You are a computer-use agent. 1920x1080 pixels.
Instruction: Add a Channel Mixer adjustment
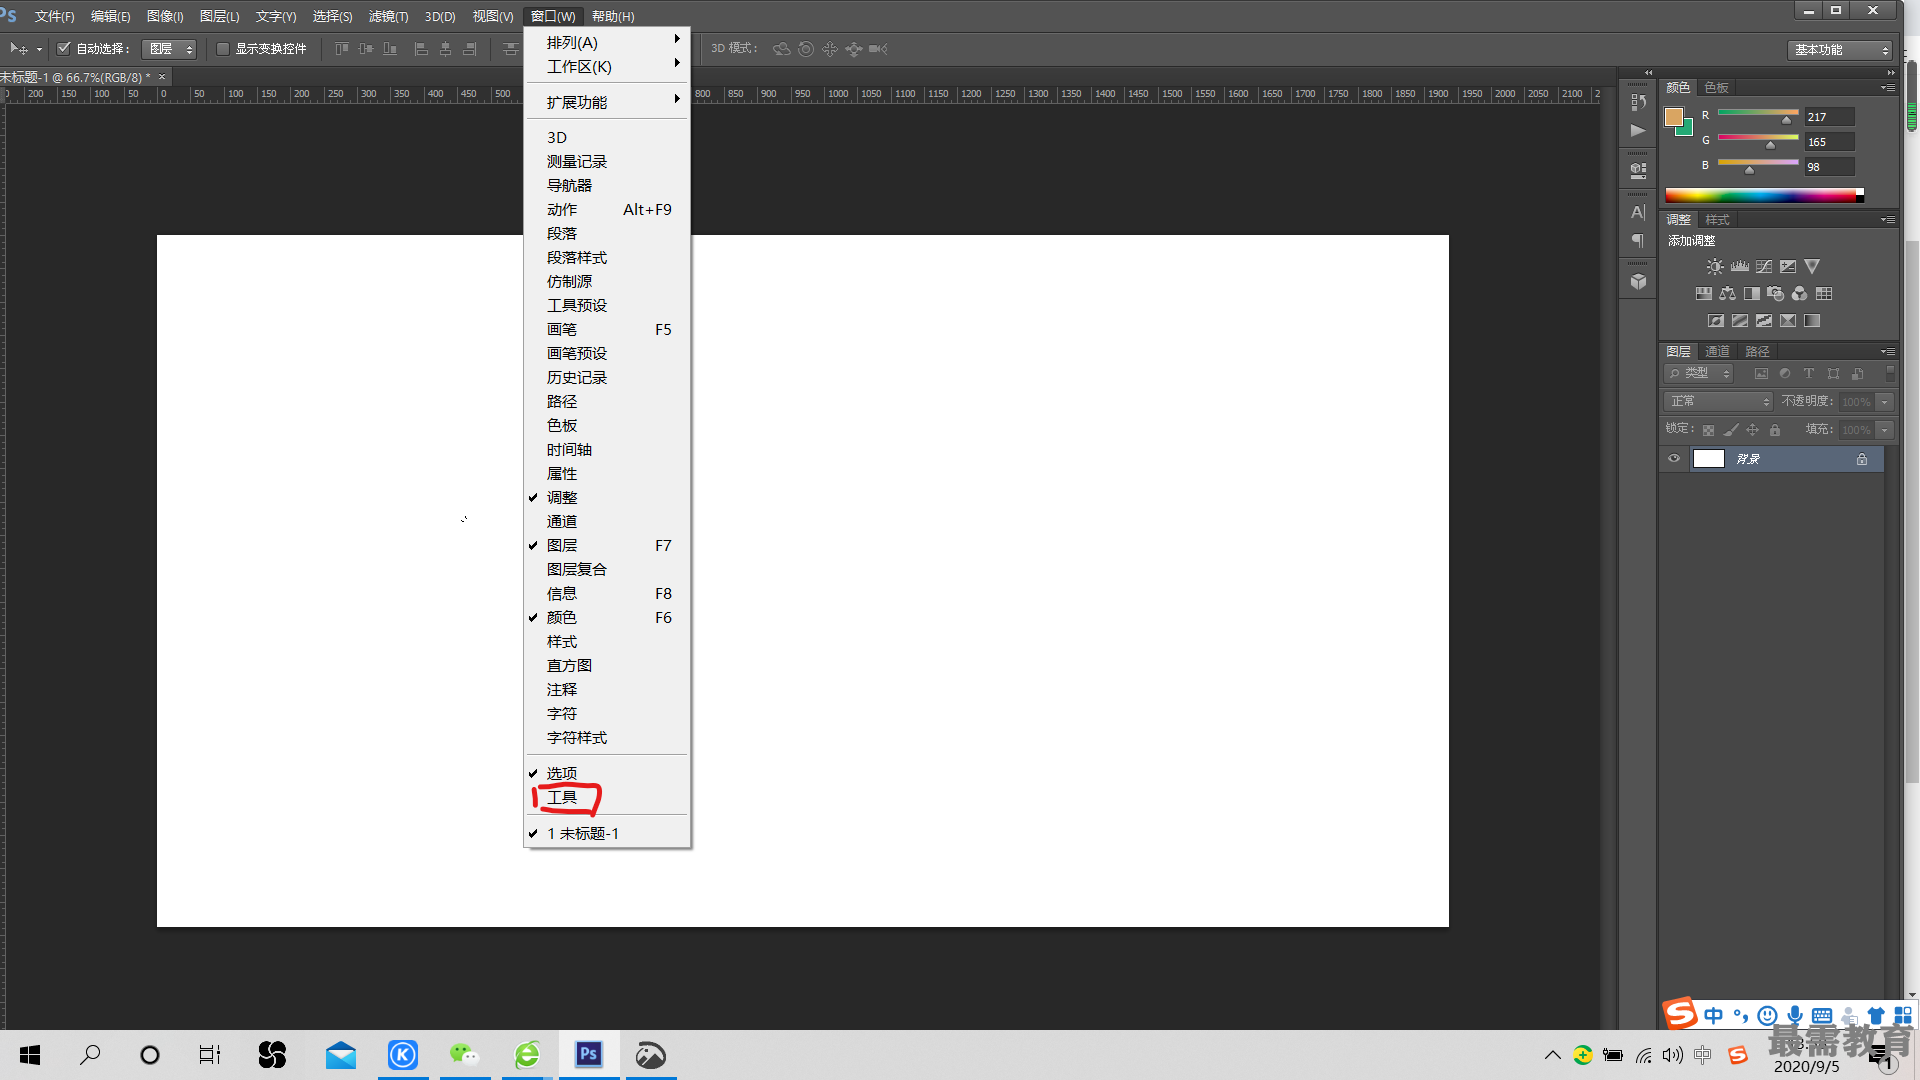[x=1799, y=294]
